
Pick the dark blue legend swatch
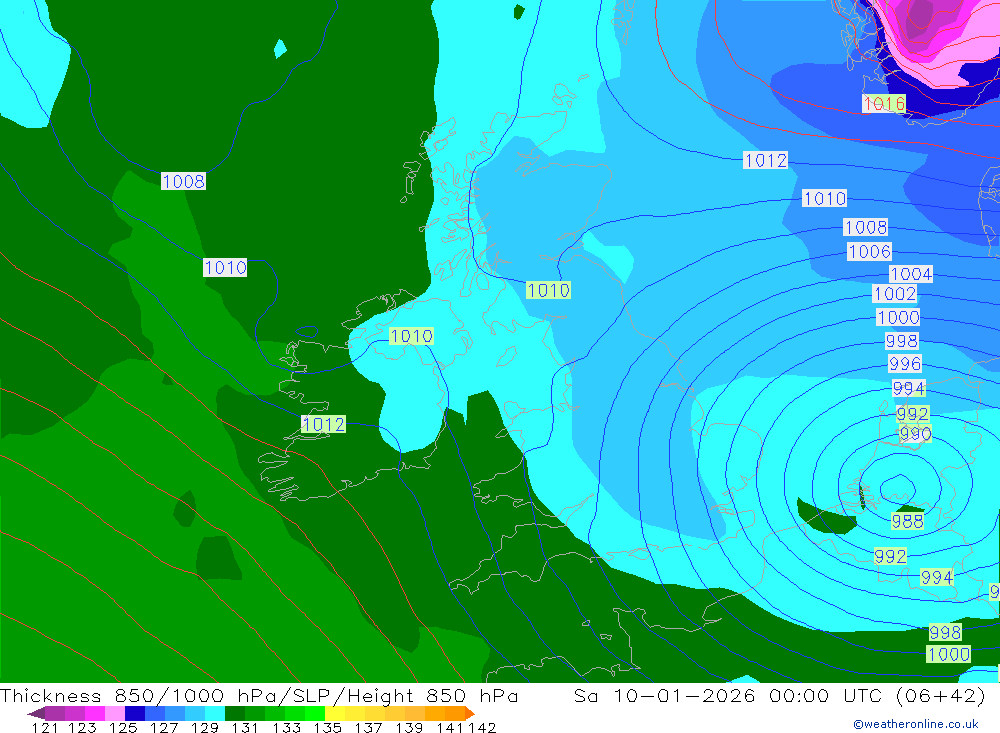pyautogui.click(x=135, y=713)
